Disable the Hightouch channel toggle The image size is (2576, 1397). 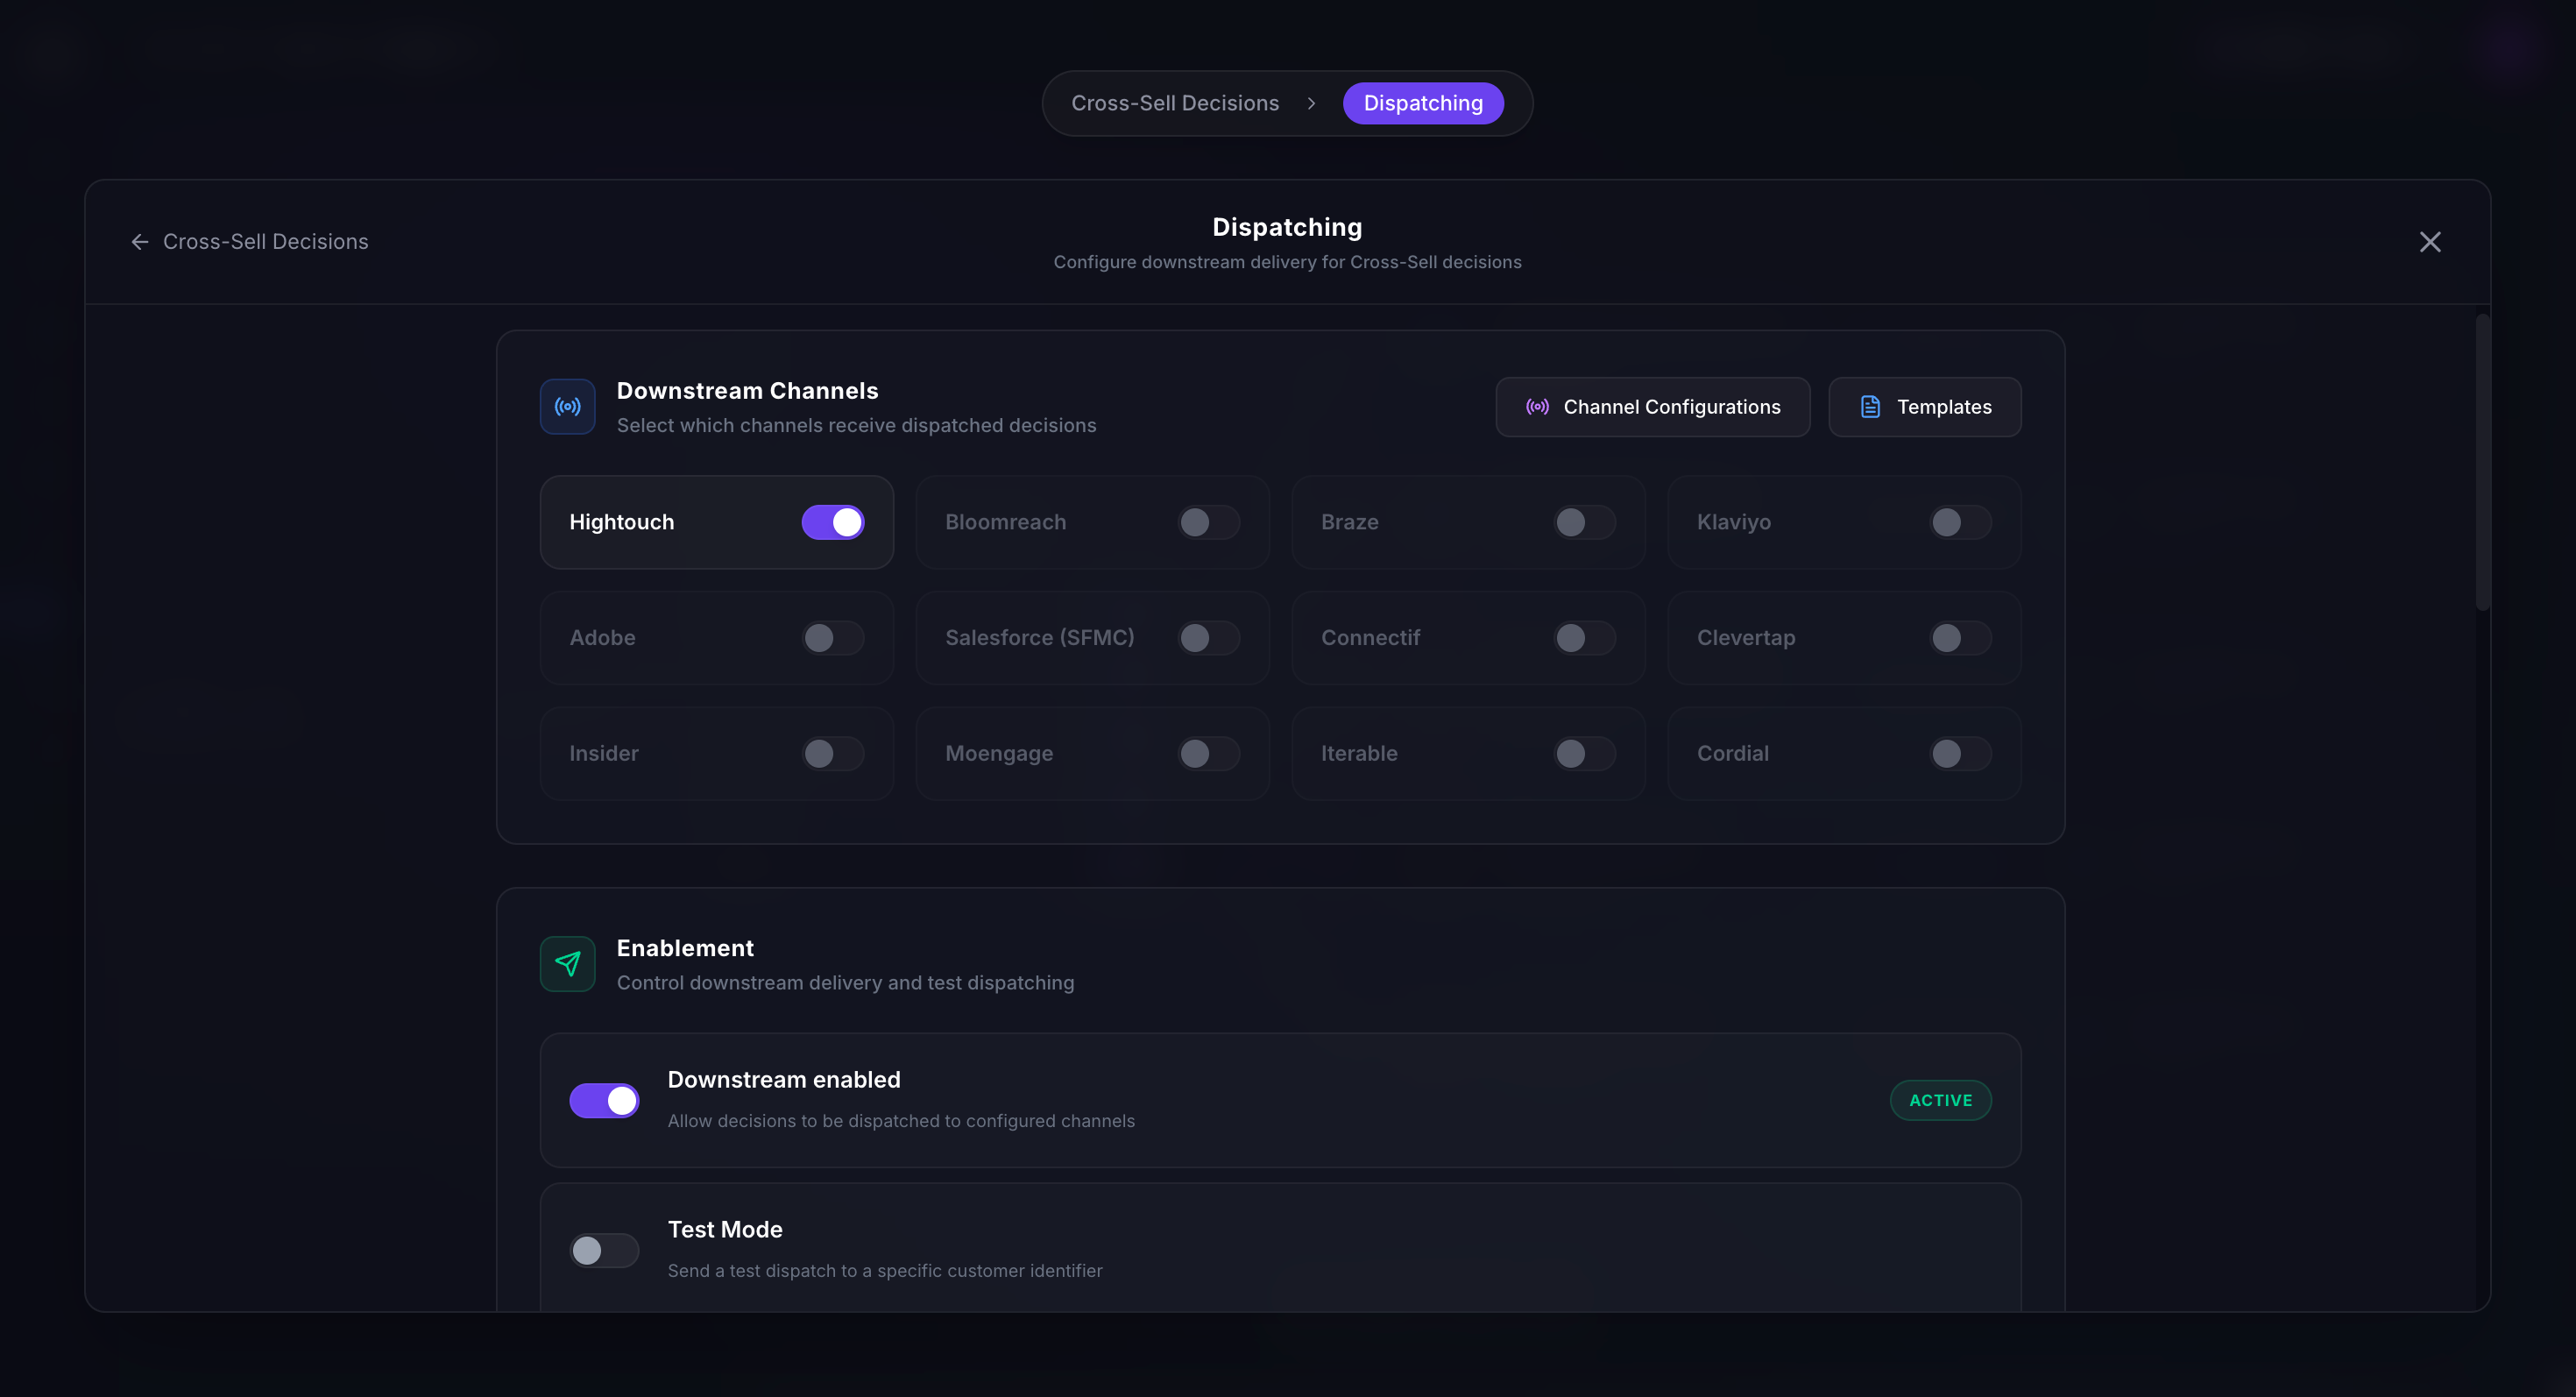pos(832,522)
